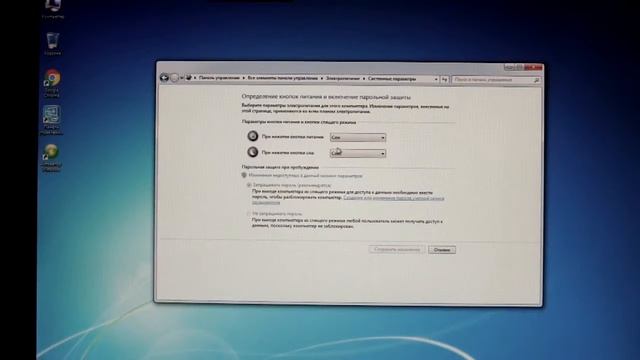Screen dimensions: 640x360
Task: Click the При нажатии кнопки сна label
Action: click(x=288, y=153)
